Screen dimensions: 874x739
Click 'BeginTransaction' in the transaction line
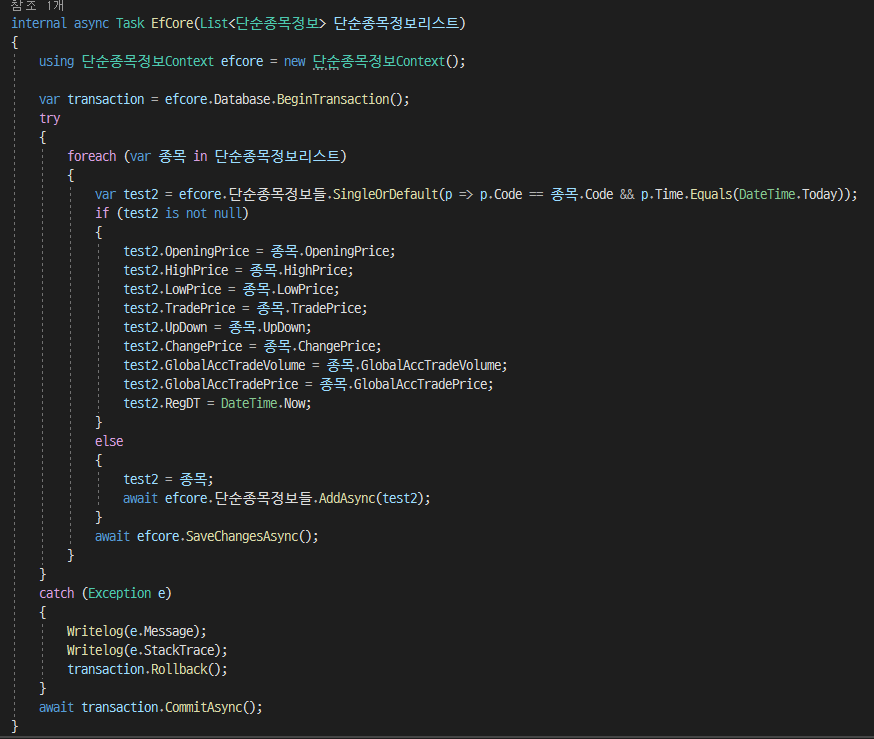point(333,99)
